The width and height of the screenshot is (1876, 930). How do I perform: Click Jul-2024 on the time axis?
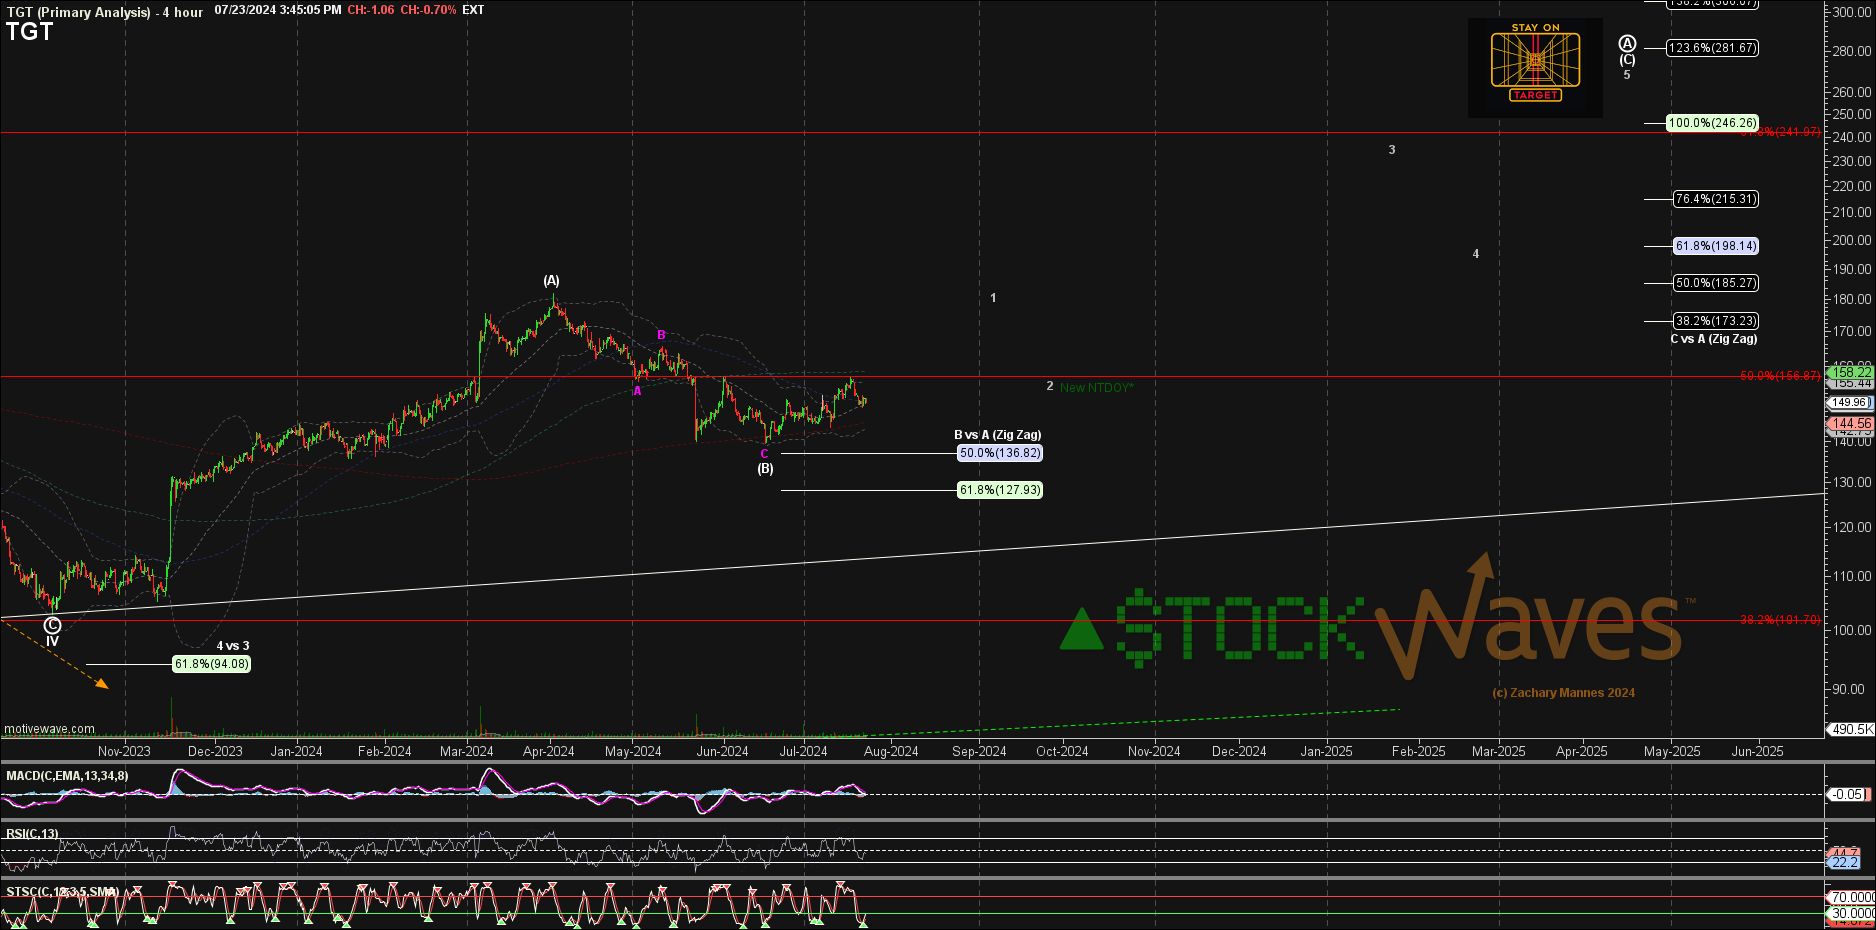pos(803,751)
